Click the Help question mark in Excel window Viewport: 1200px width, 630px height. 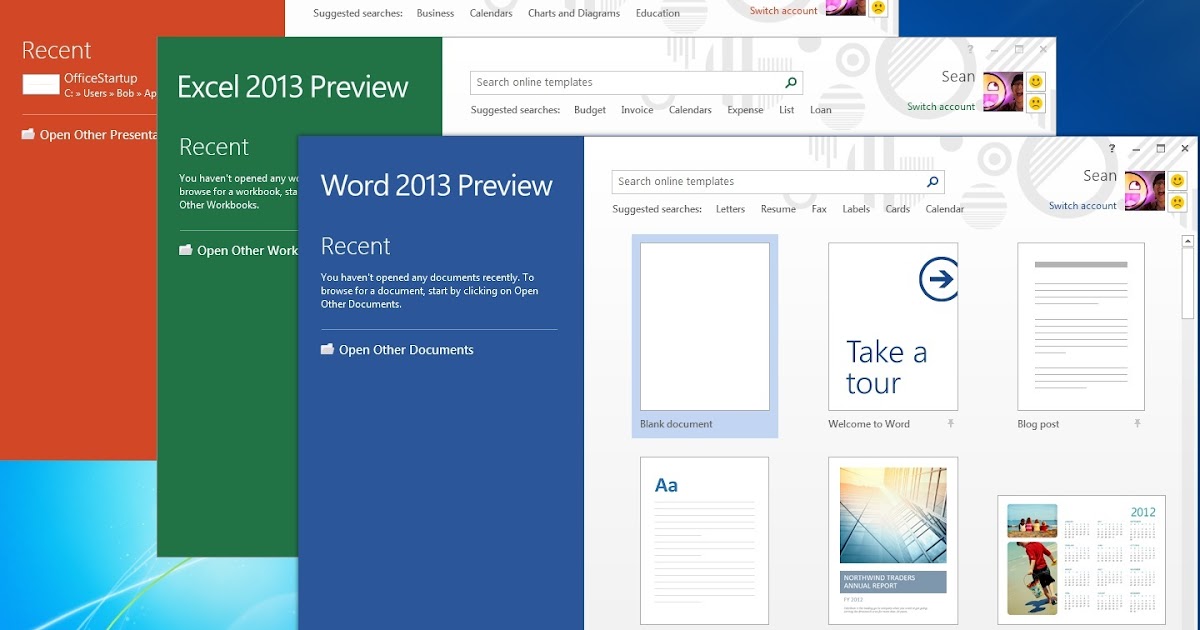click(x=970, y=49)
